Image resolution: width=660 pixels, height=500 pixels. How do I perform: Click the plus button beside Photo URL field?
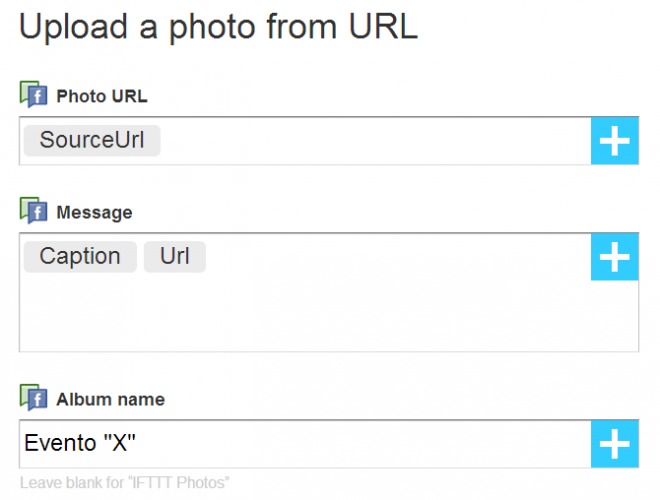point(615,141)
